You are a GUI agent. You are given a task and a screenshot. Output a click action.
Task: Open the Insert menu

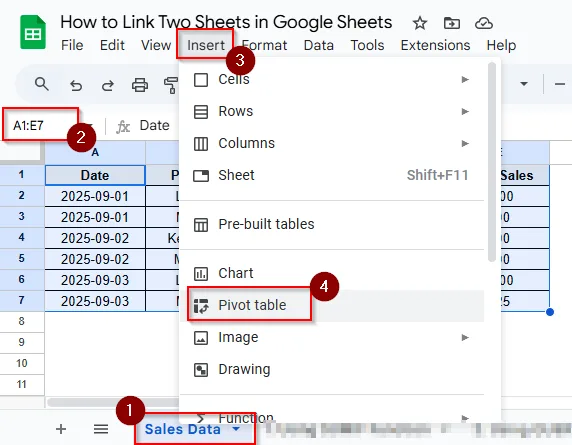point(206,45)
